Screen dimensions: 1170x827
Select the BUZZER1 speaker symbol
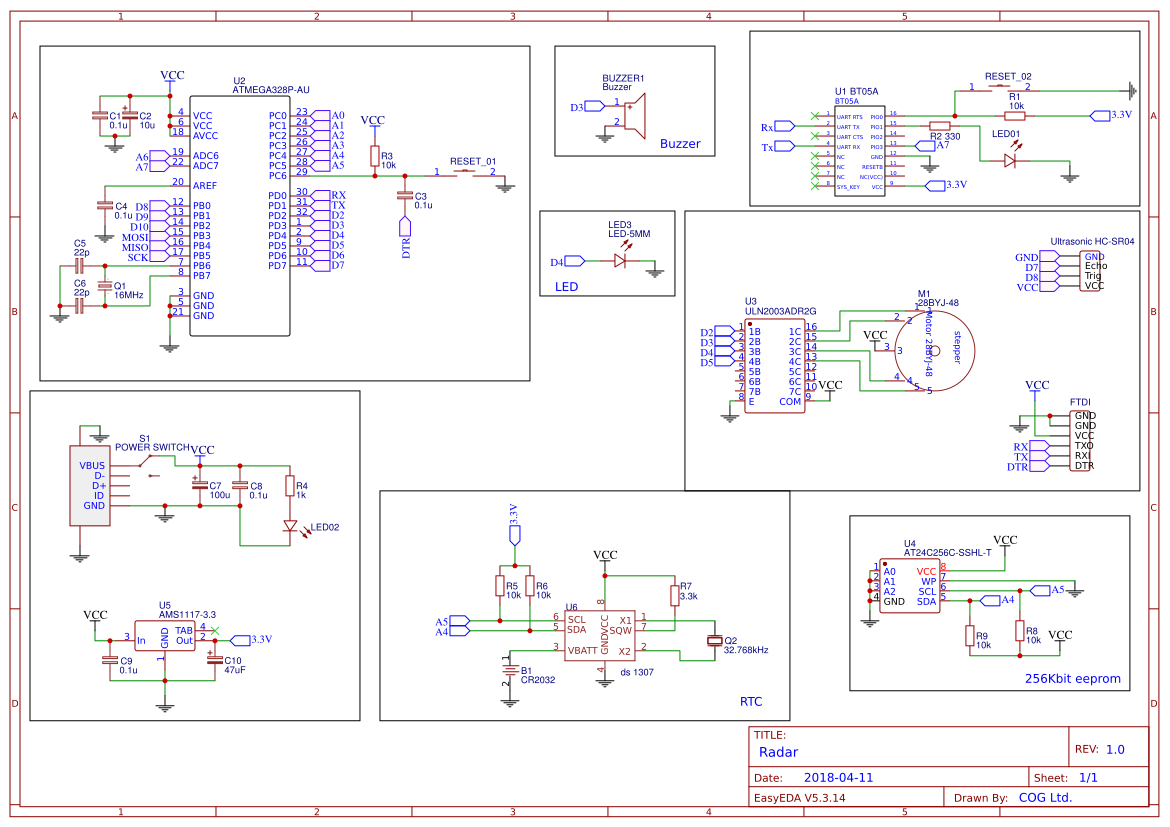(634, 116)
